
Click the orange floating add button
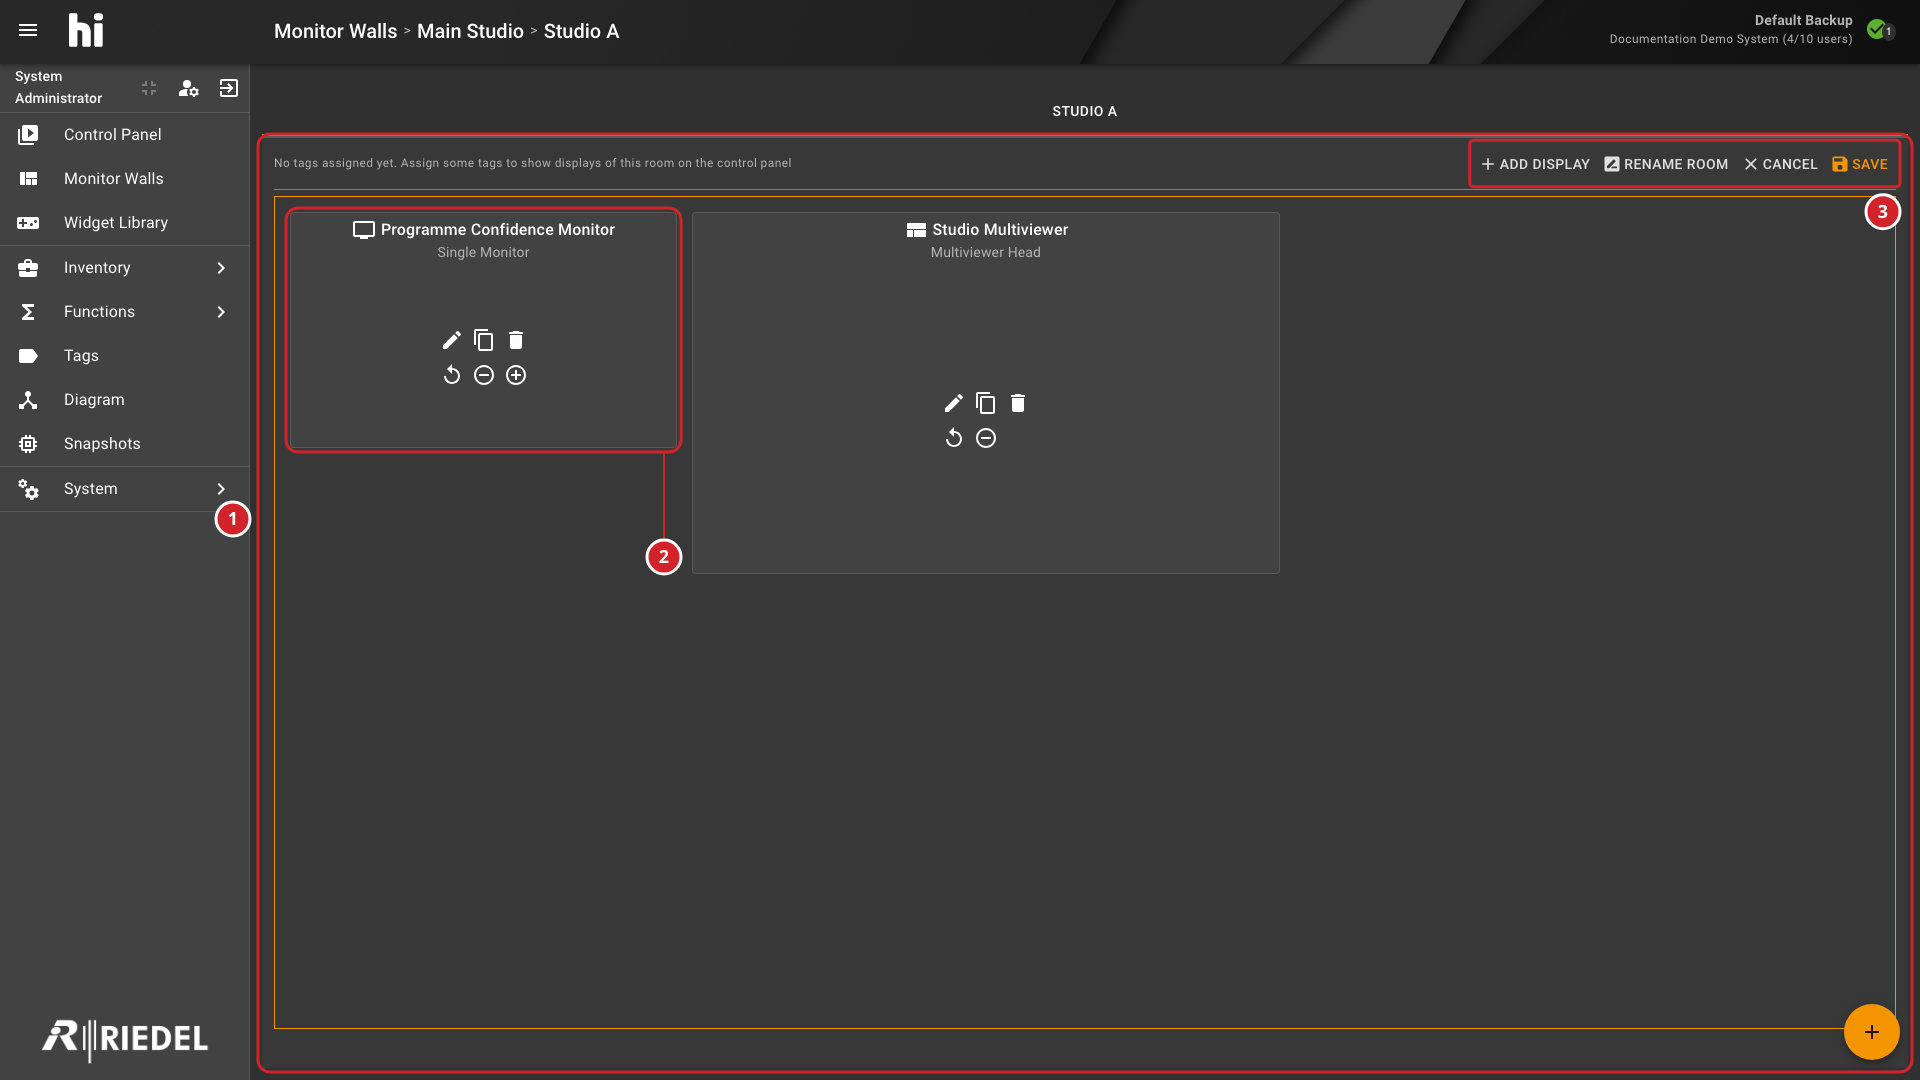(1871, 1032)
